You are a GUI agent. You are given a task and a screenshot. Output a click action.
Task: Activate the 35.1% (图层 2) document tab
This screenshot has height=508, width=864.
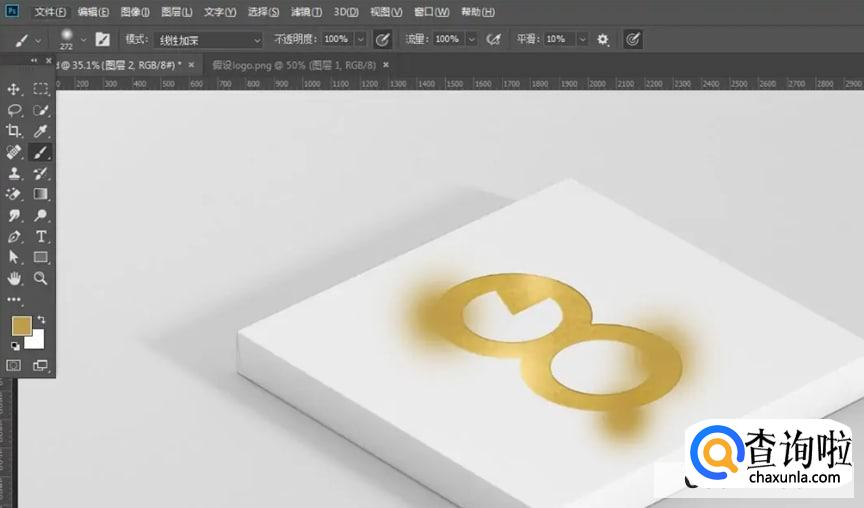(x=117, y=65)
